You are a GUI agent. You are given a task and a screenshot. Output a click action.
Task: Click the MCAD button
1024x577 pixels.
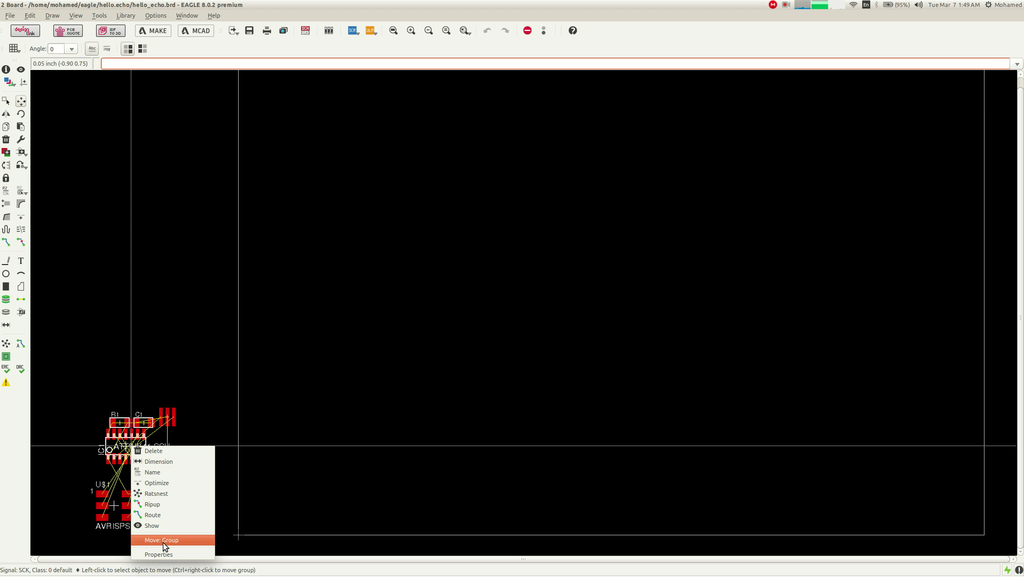(196, 31)
